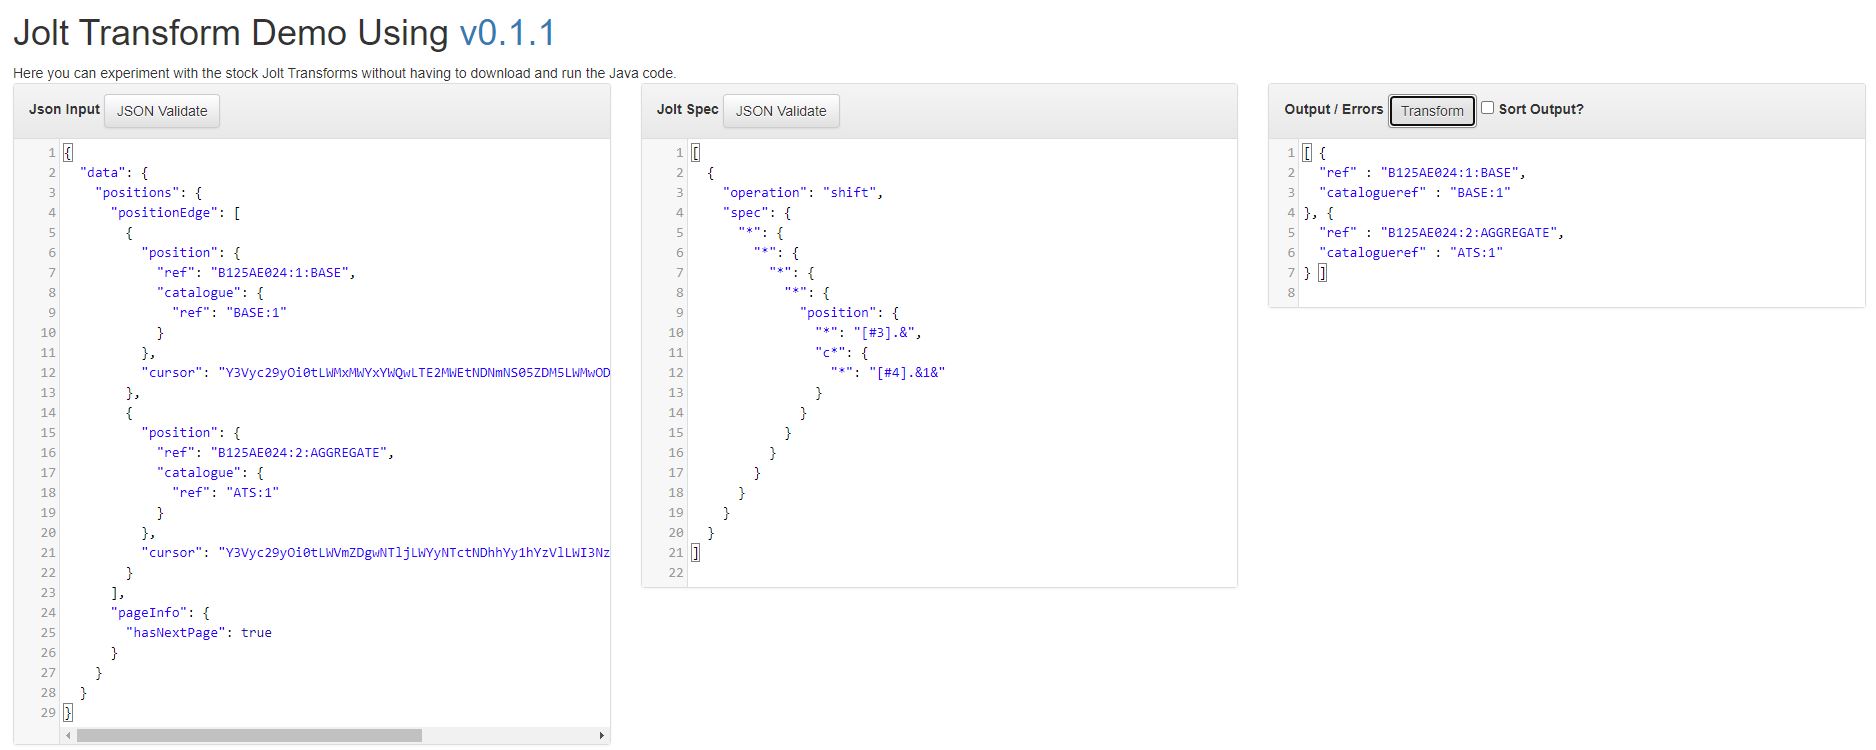Click line number 29 in Json Input gutter
Image resolution: width=1876 pixels, height=750 pixels.
click(x=48, y=712)
